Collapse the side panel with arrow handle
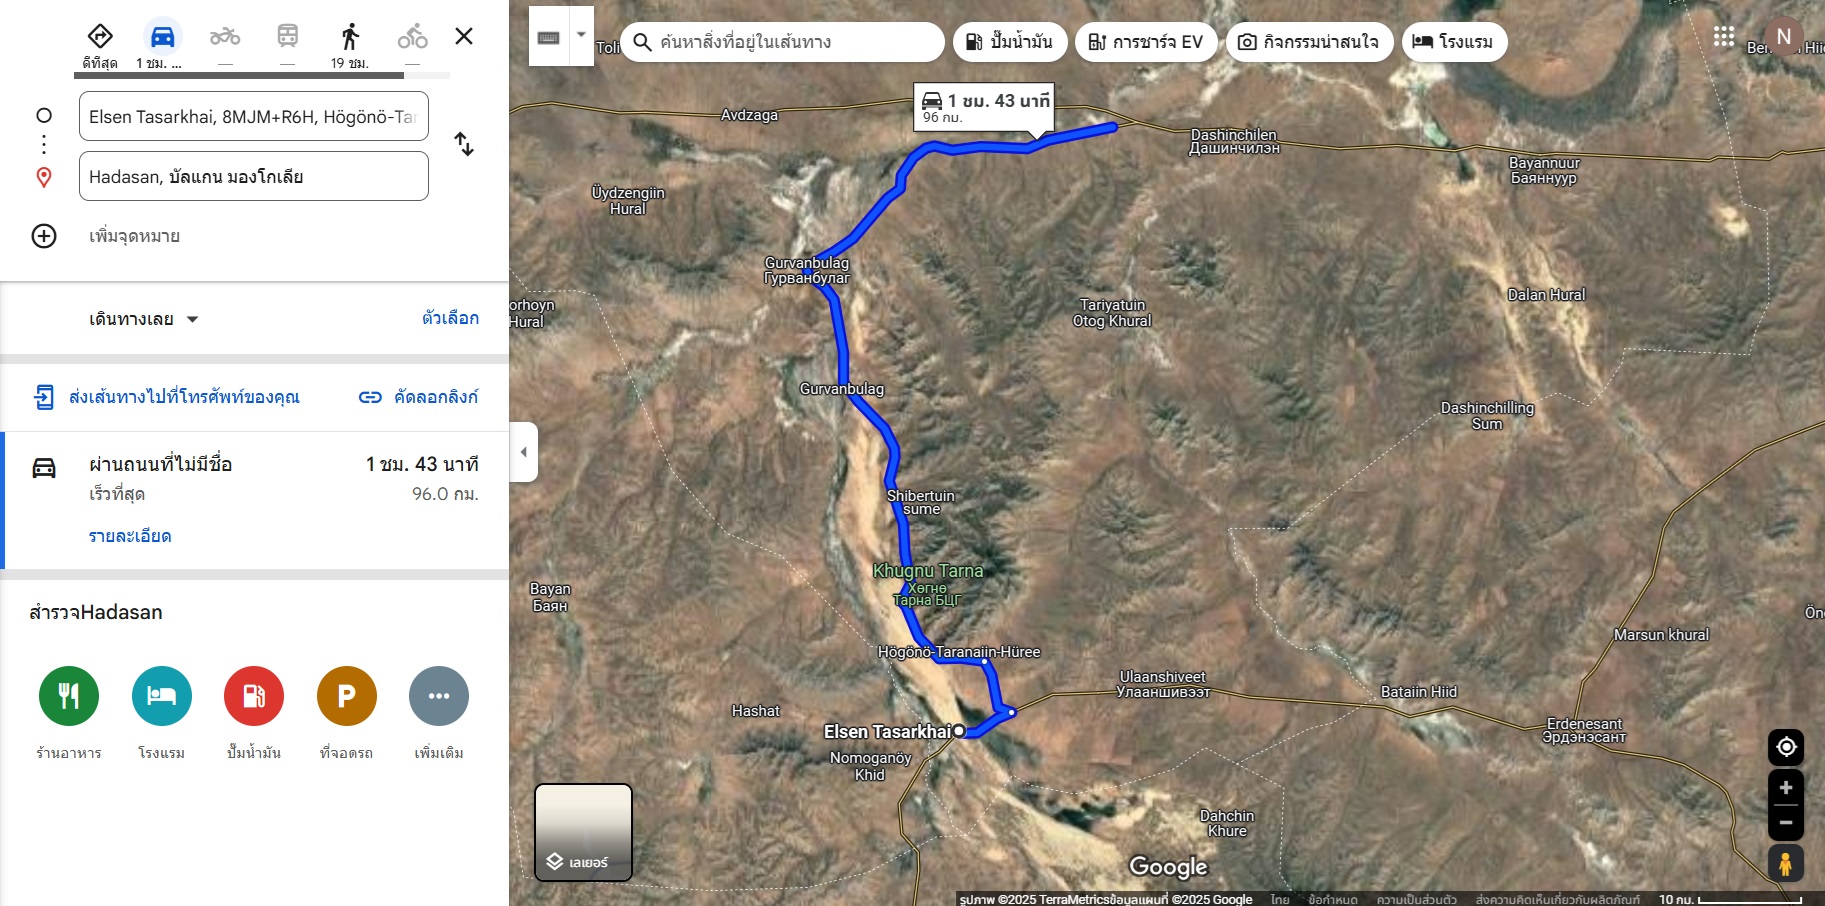This screenshot has width=1825, height=906. click(523, 452)
